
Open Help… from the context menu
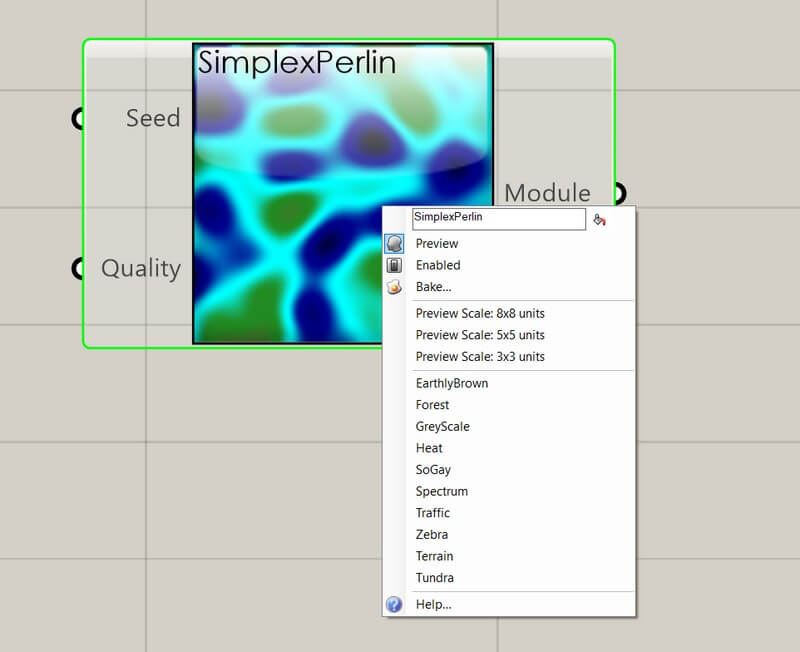[433, 605]
